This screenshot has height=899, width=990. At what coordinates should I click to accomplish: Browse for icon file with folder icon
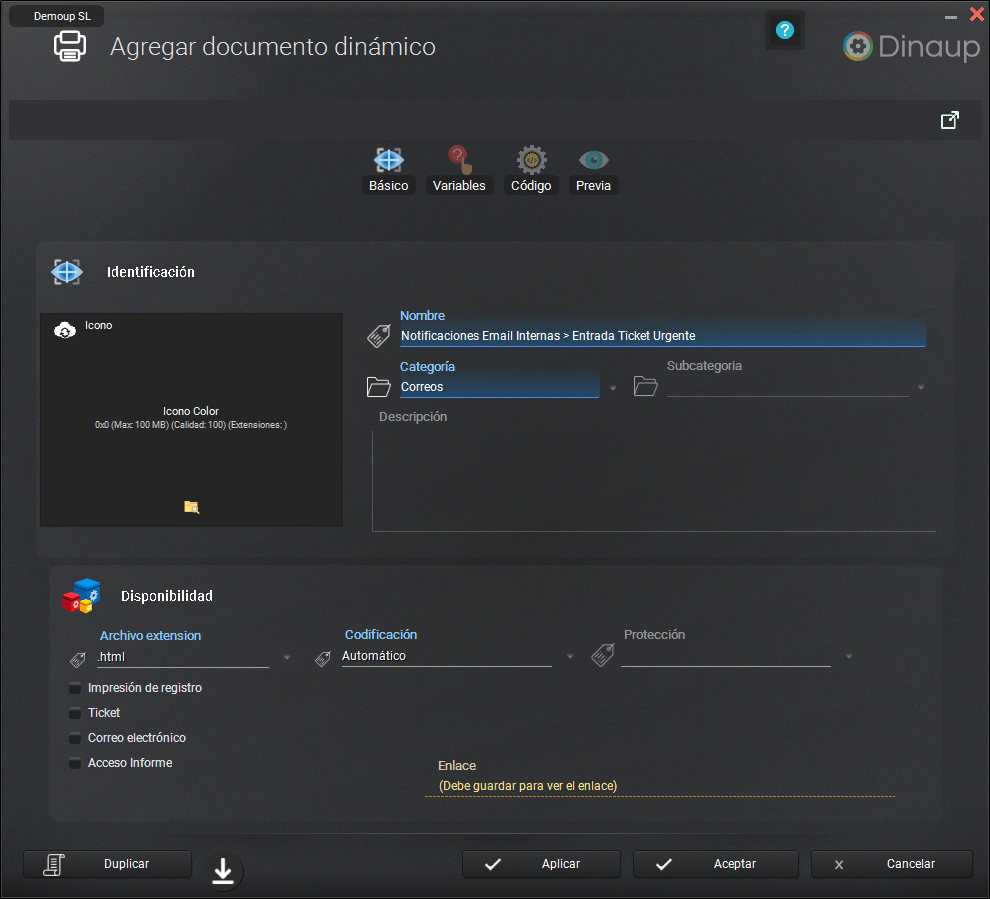click(191, 507)
